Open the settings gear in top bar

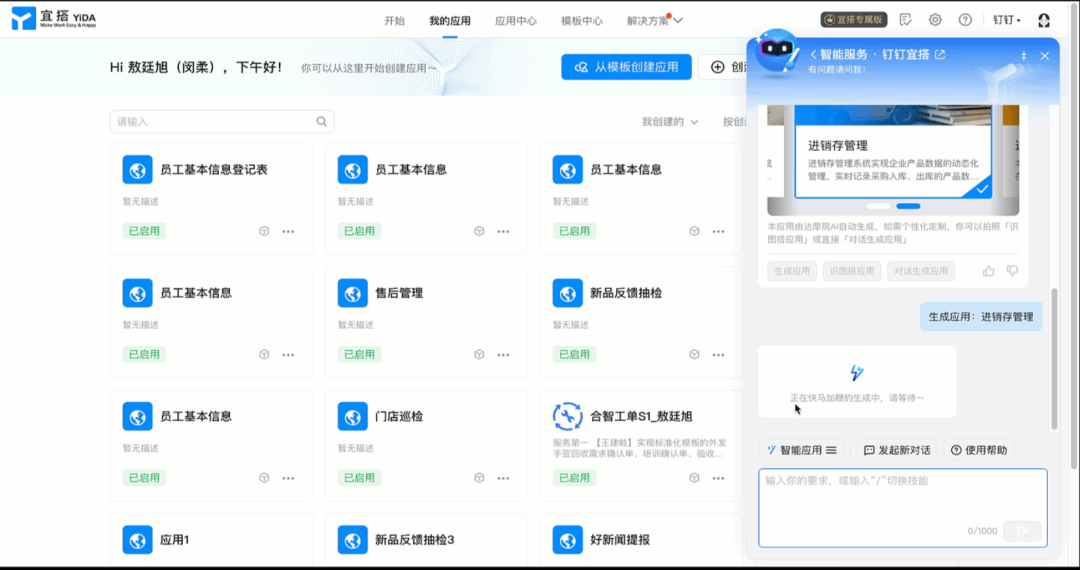(935, 20)
